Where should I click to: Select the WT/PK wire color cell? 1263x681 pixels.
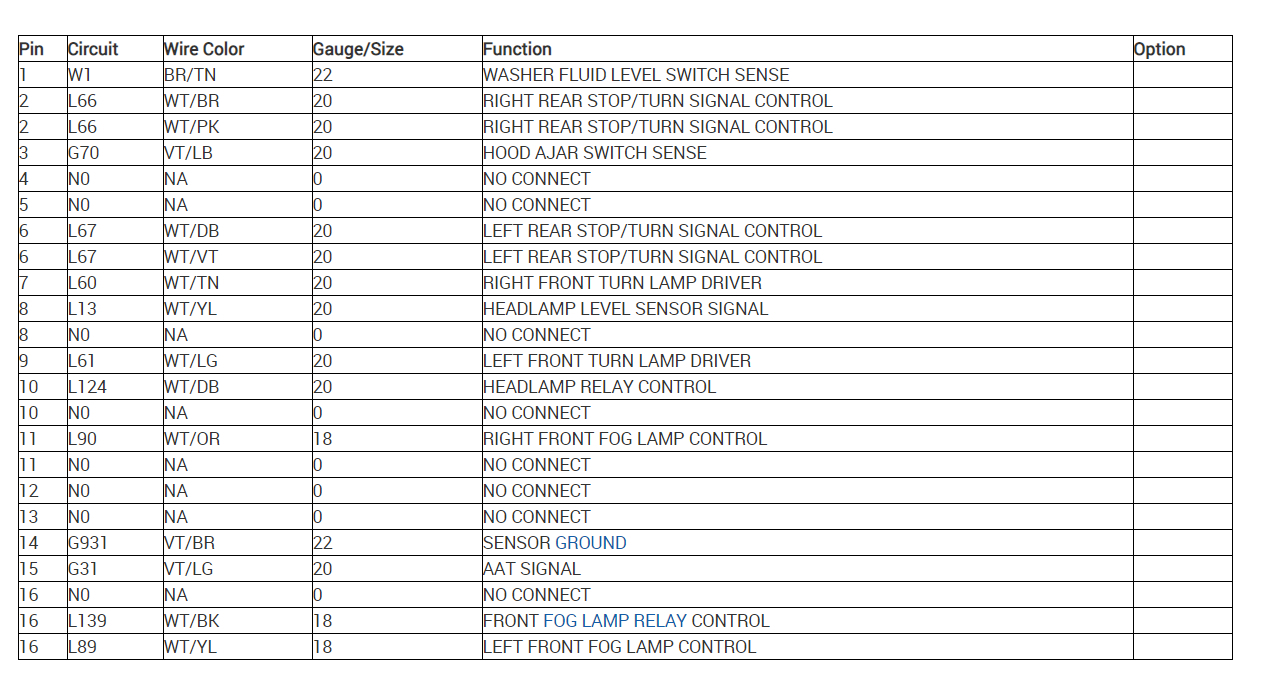tap(191, 127)
